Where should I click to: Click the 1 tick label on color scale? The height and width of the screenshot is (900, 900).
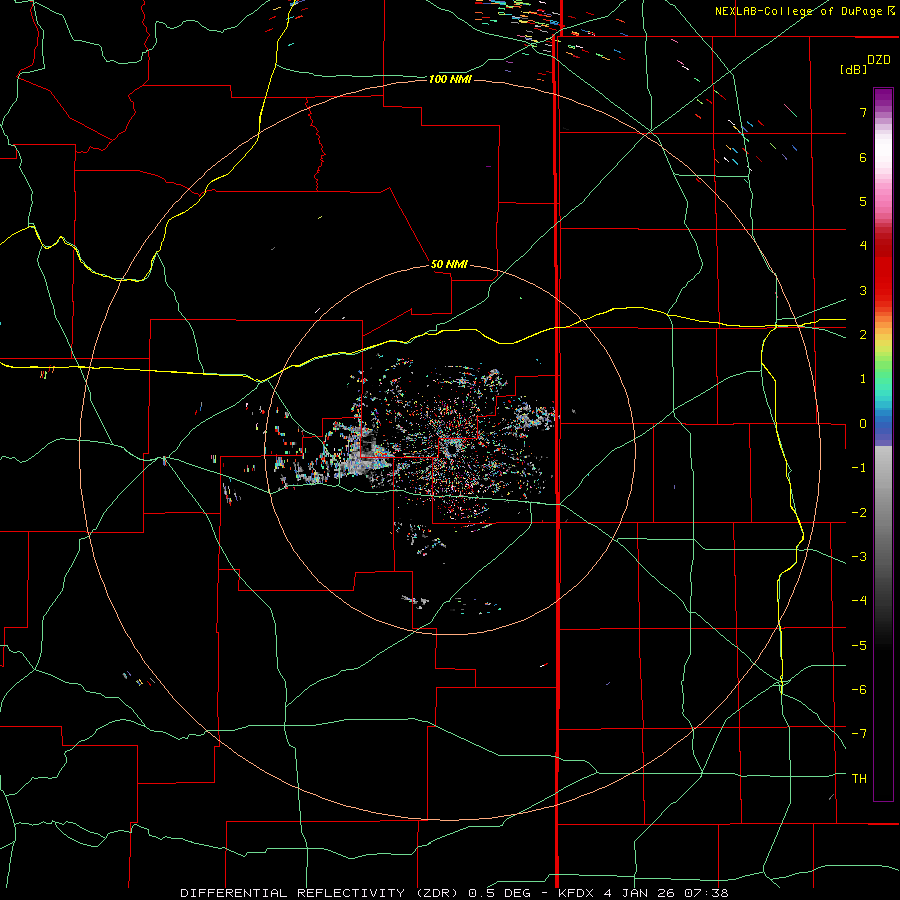[863, 379]
